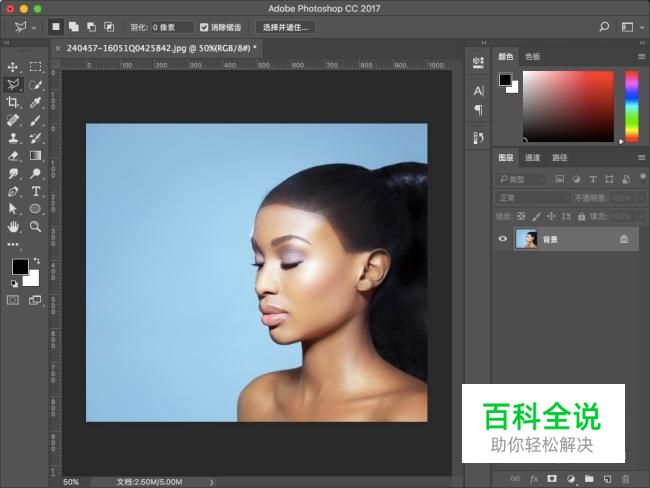This screenshot has width=650, height=488.
Task: Select the Clone Stamp tool
Action: (x=13, y=138)
